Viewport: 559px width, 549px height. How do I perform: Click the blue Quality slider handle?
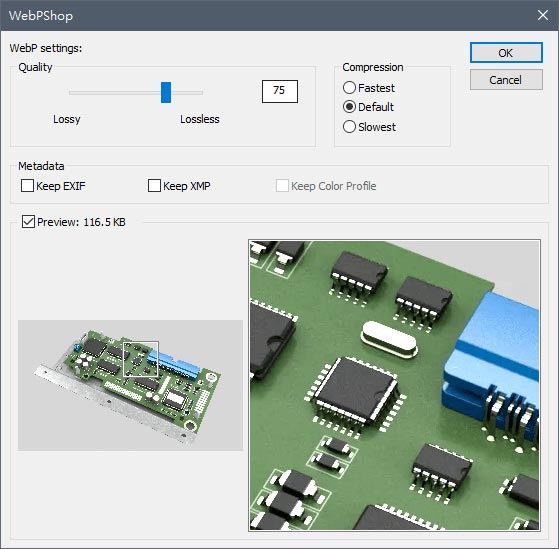point(166,92)
